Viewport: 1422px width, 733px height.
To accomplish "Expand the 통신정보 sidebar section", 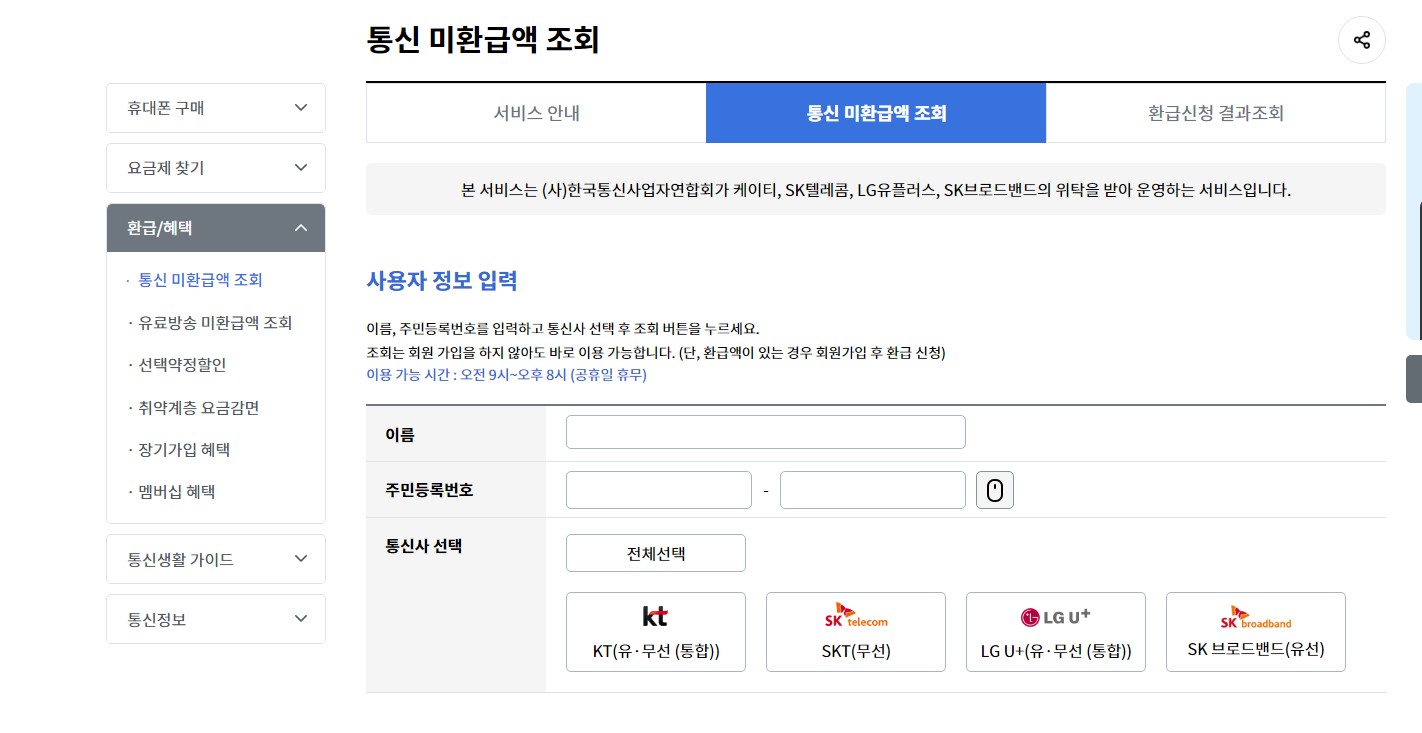I will [215, 618].
